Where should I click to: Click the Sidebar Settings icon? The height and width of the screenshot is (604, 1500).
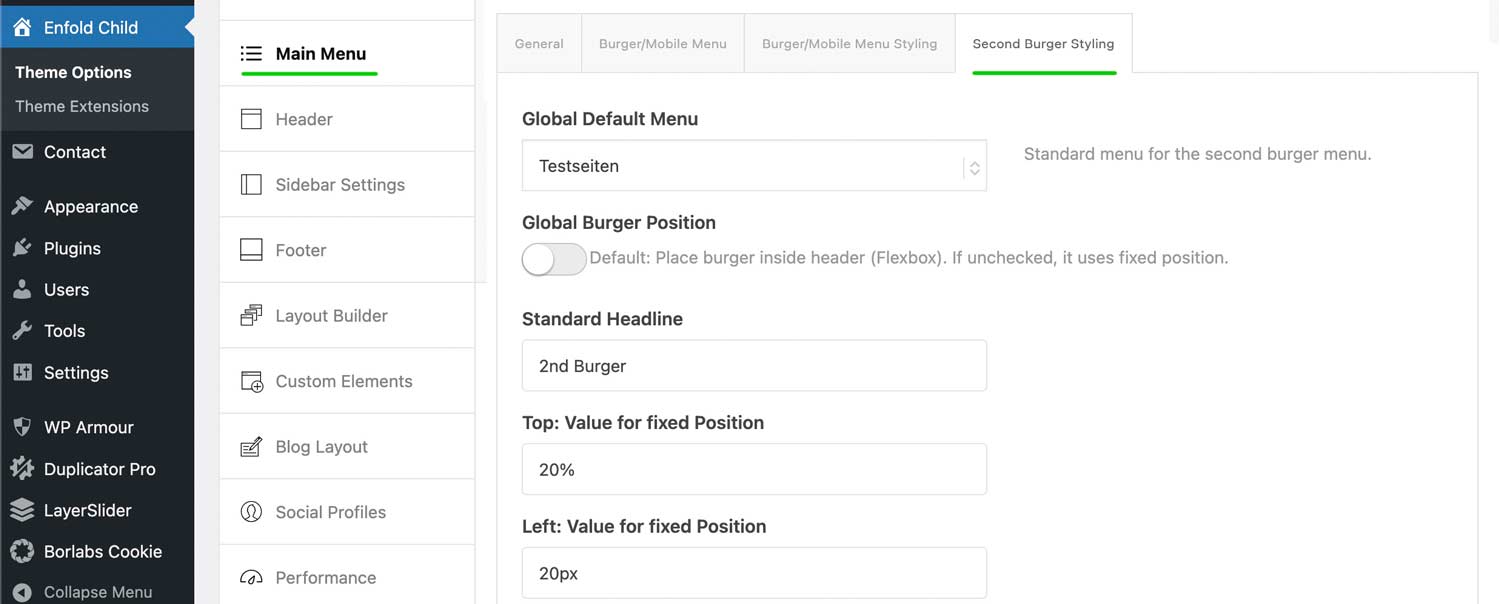point(251,185)
